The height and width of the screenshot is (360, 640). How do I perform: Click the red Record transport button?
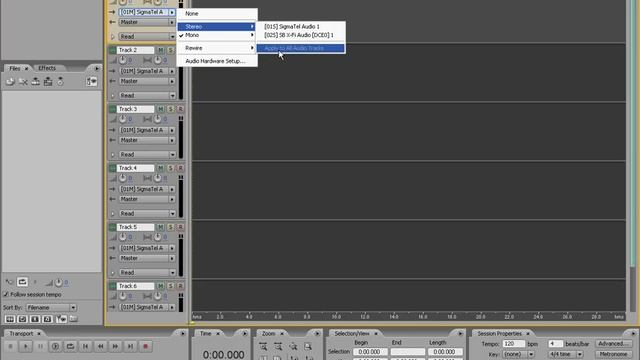pos(145,347)
